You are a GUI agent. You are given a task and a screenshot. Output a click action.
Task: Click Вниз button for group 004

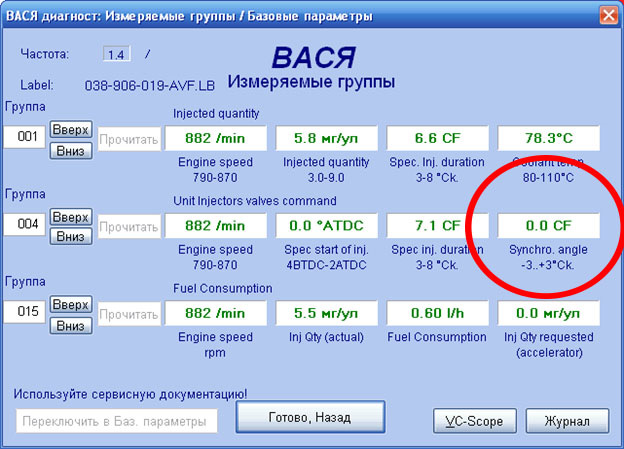coord(71,236)
